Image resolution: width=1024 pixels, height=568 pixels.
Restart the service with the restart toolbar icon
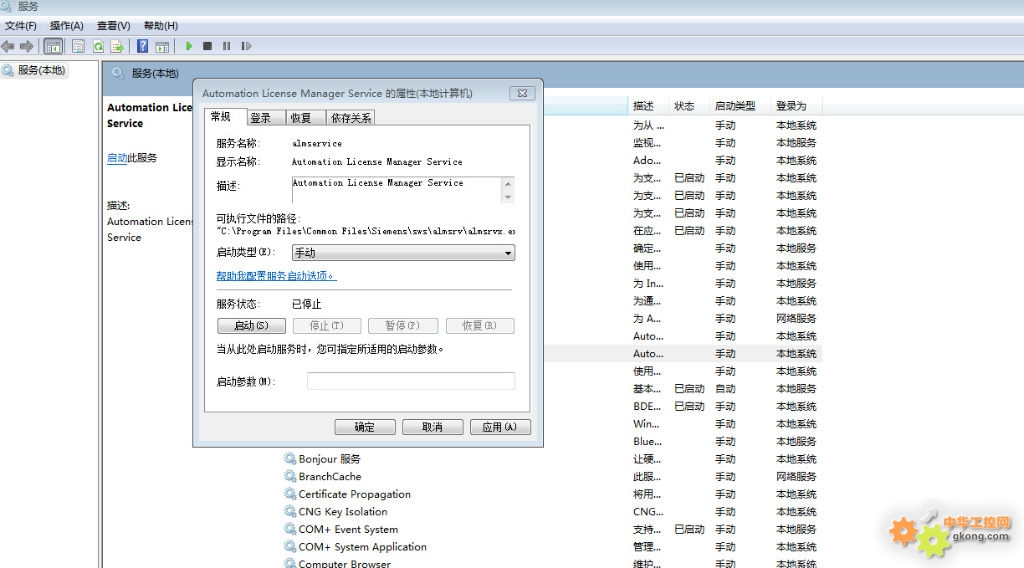246,46
